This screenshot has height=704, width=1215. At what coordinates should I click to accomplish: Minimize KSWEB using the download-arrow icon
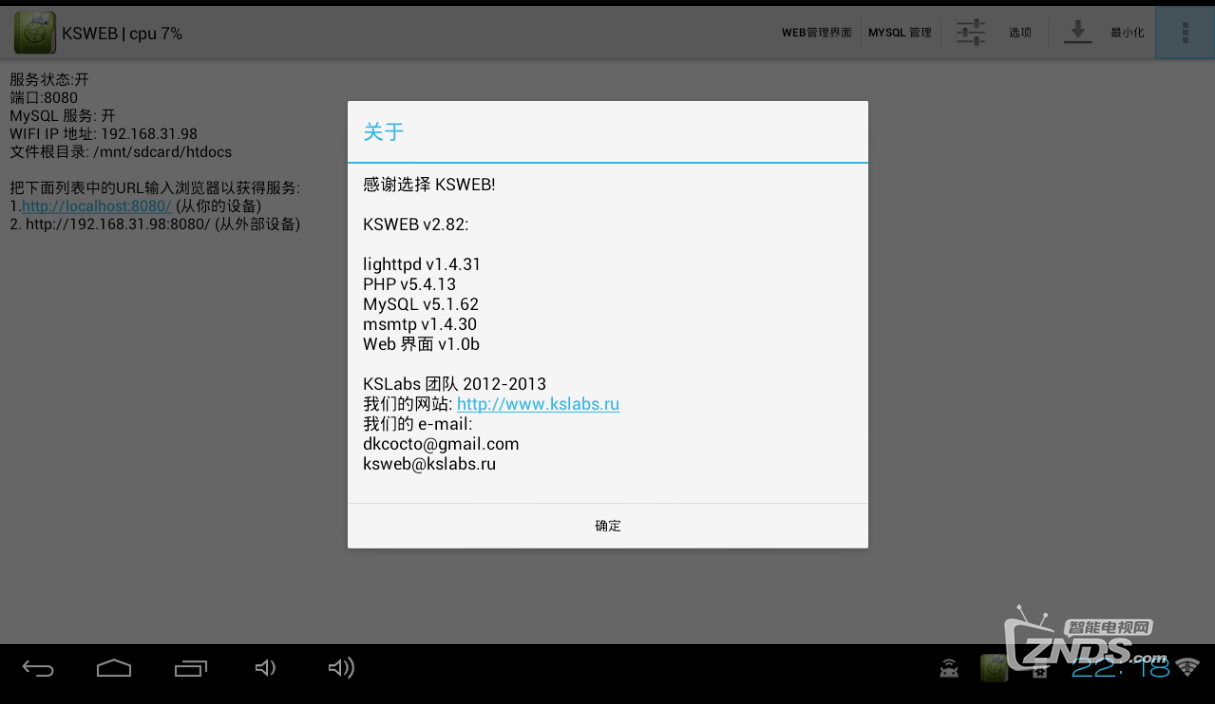click(1077, 32)
